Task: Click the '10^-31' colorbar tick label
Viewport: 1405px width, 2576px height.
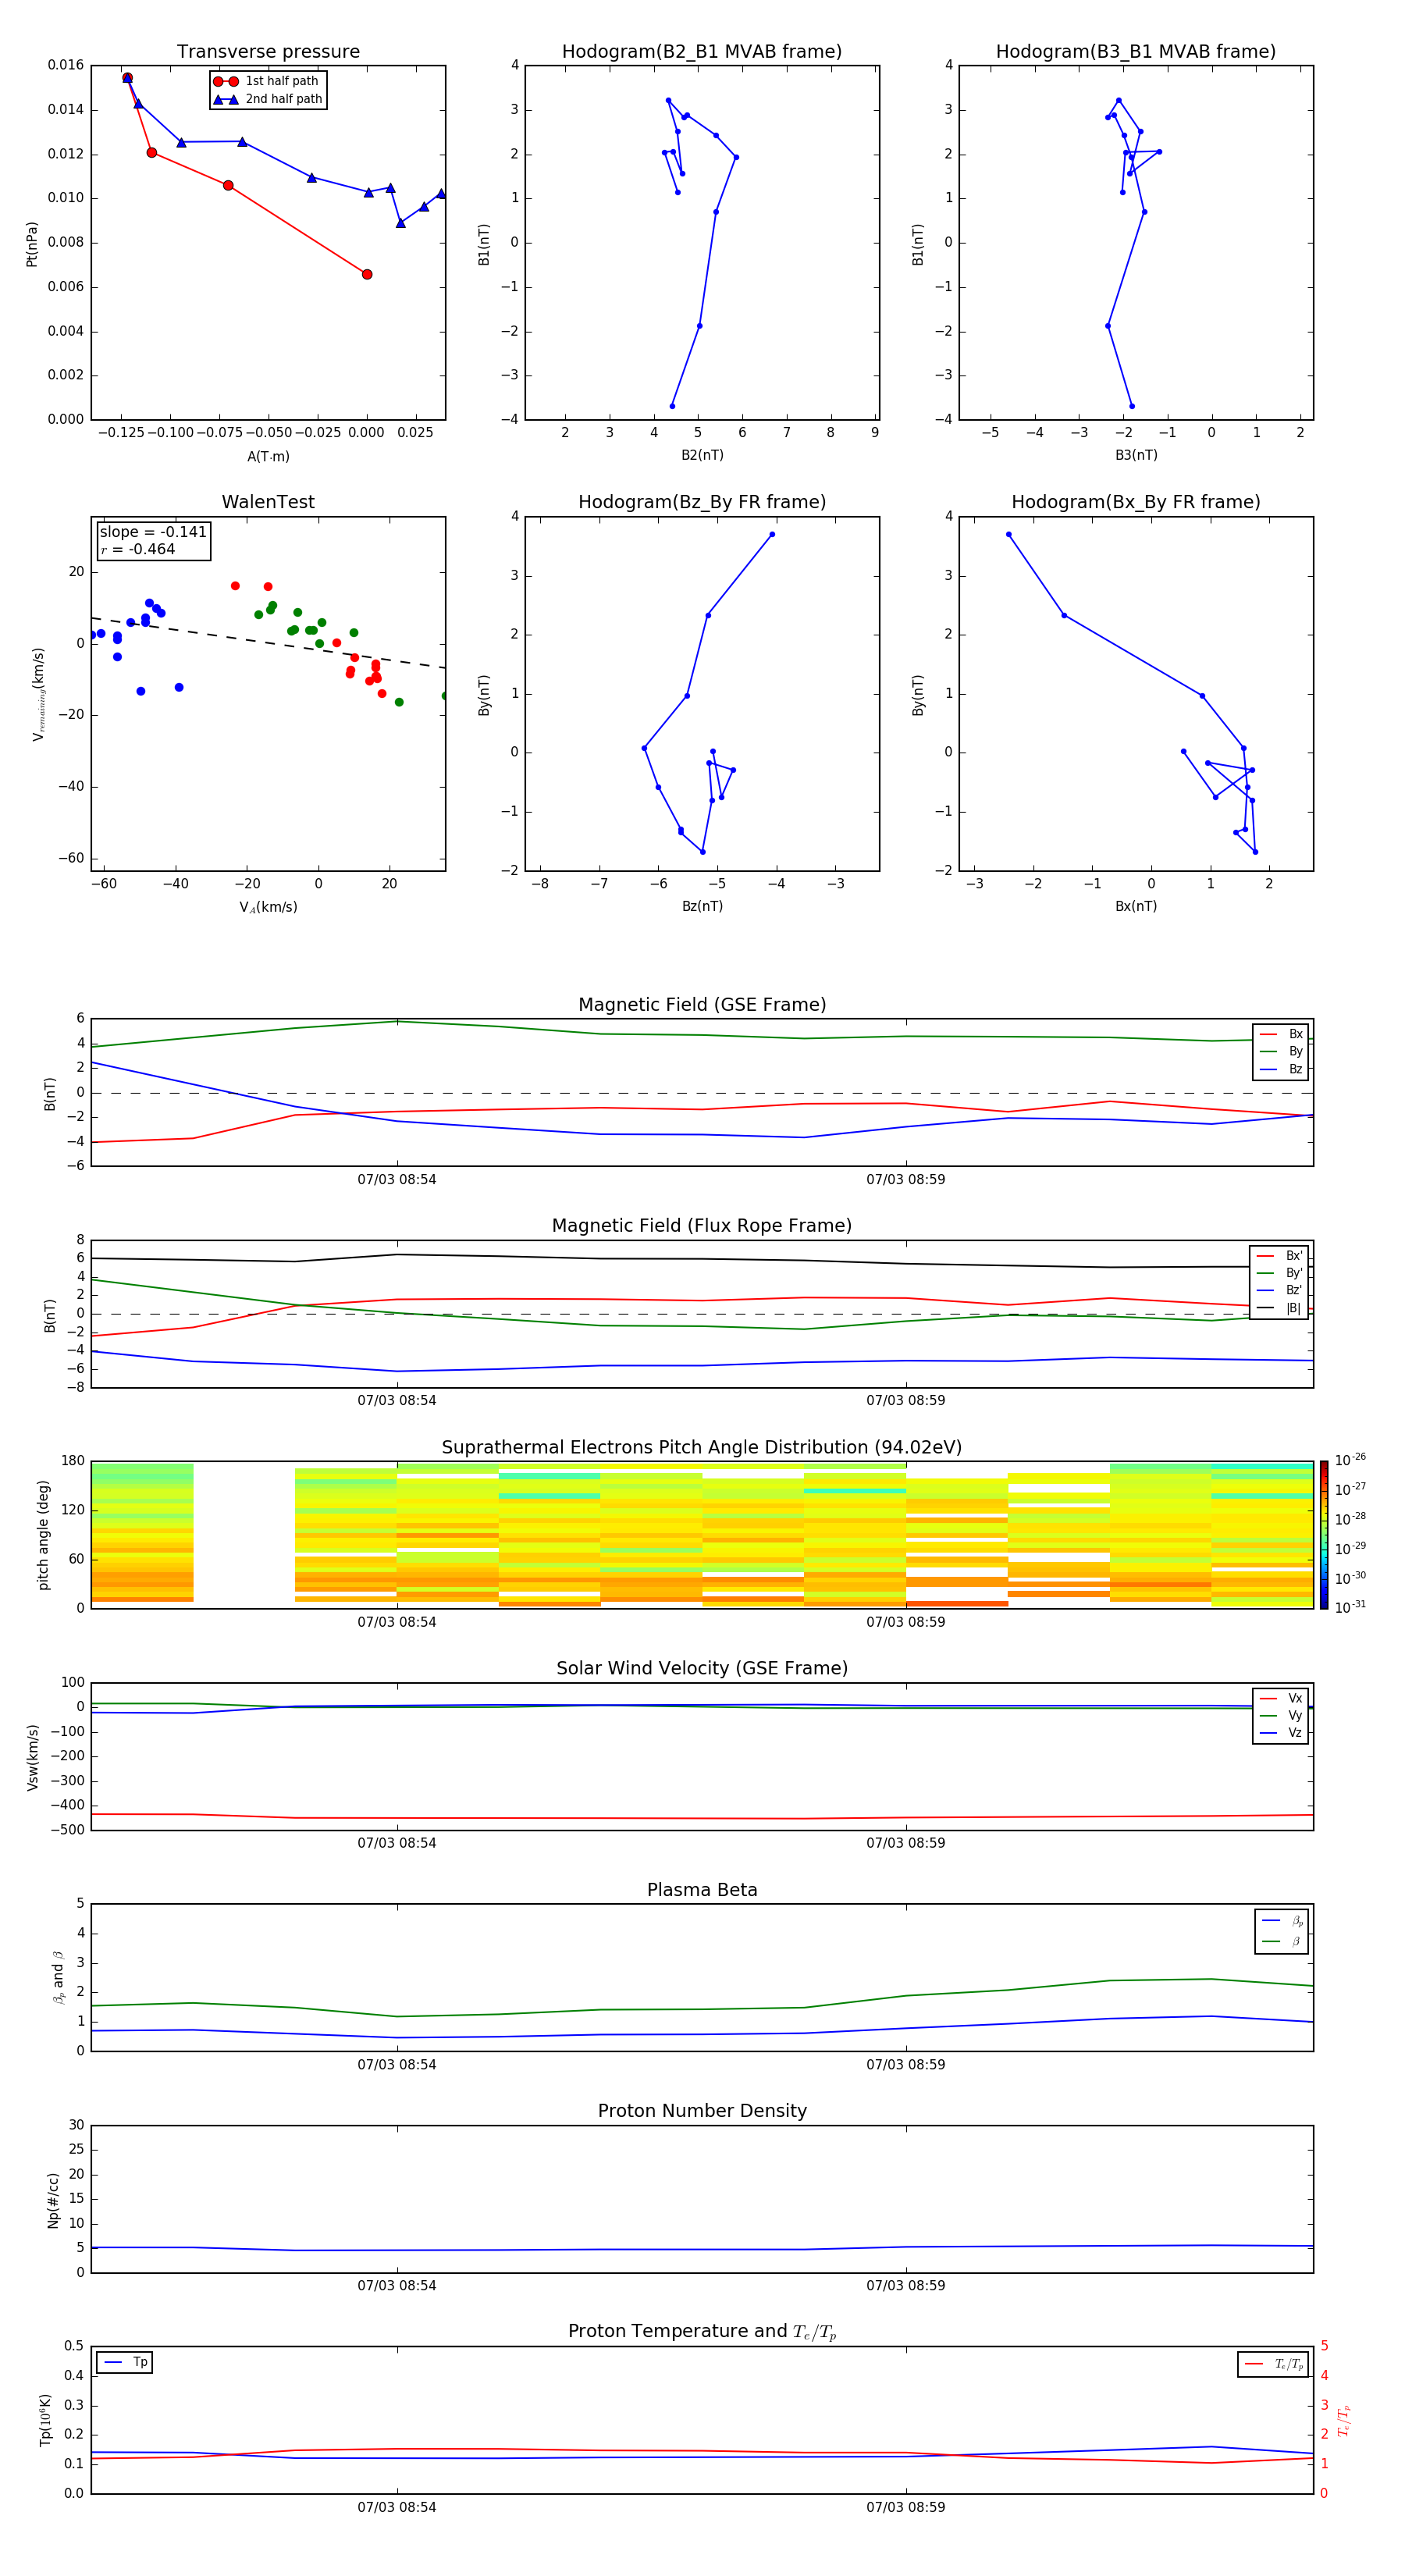Action: 1350,1607
